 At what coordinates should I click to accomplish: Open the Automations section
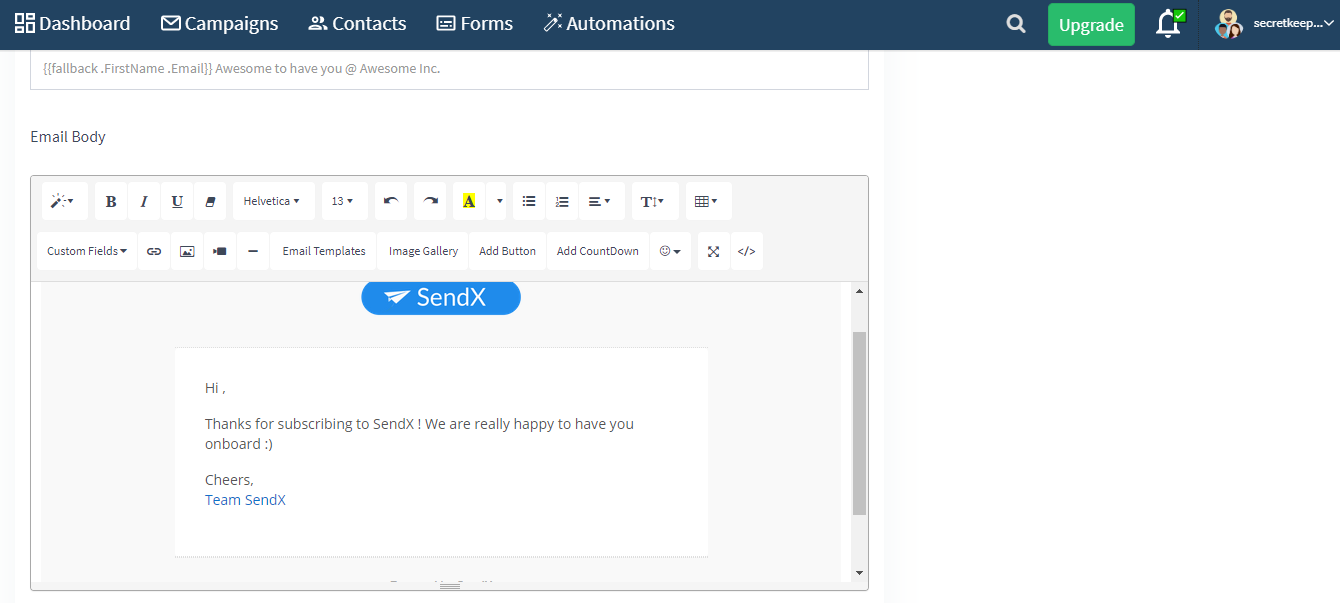click(609, 23)
